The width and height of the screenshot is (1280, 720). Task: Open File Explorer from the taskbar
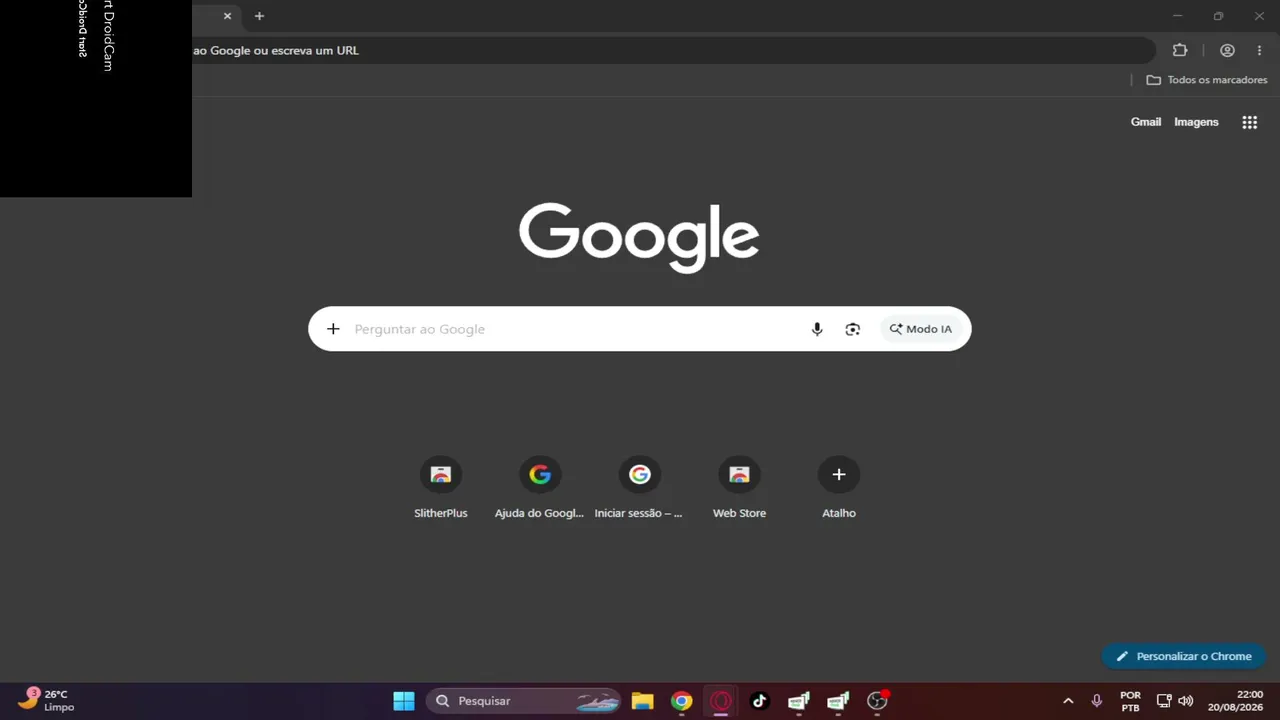642,701
